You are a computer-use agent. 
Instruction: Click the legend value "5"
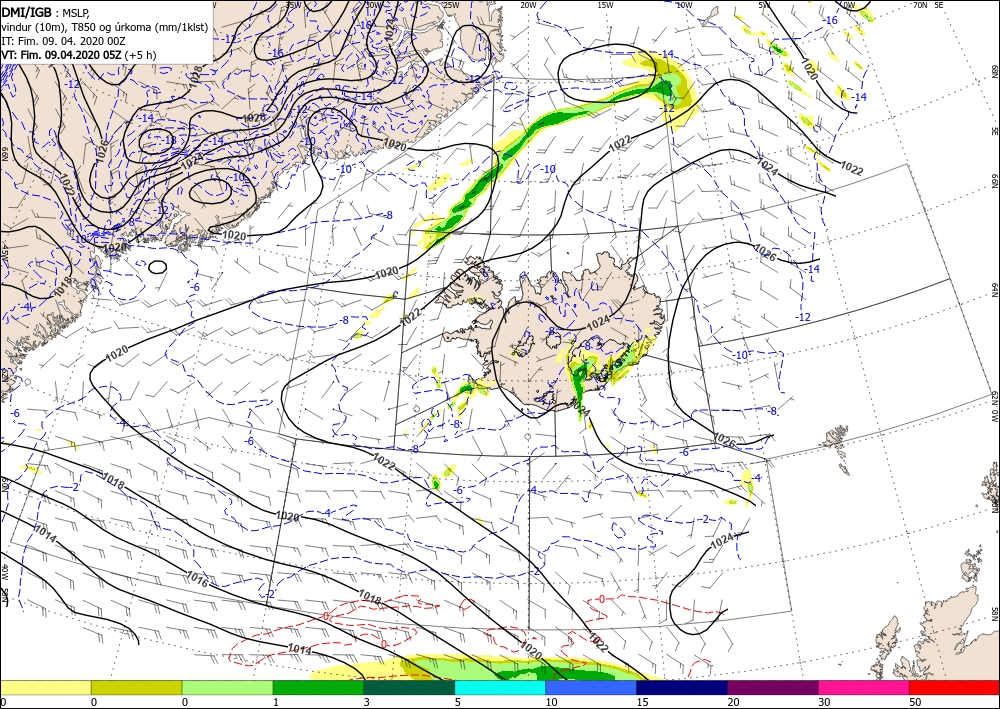click(x=458, y=702)
